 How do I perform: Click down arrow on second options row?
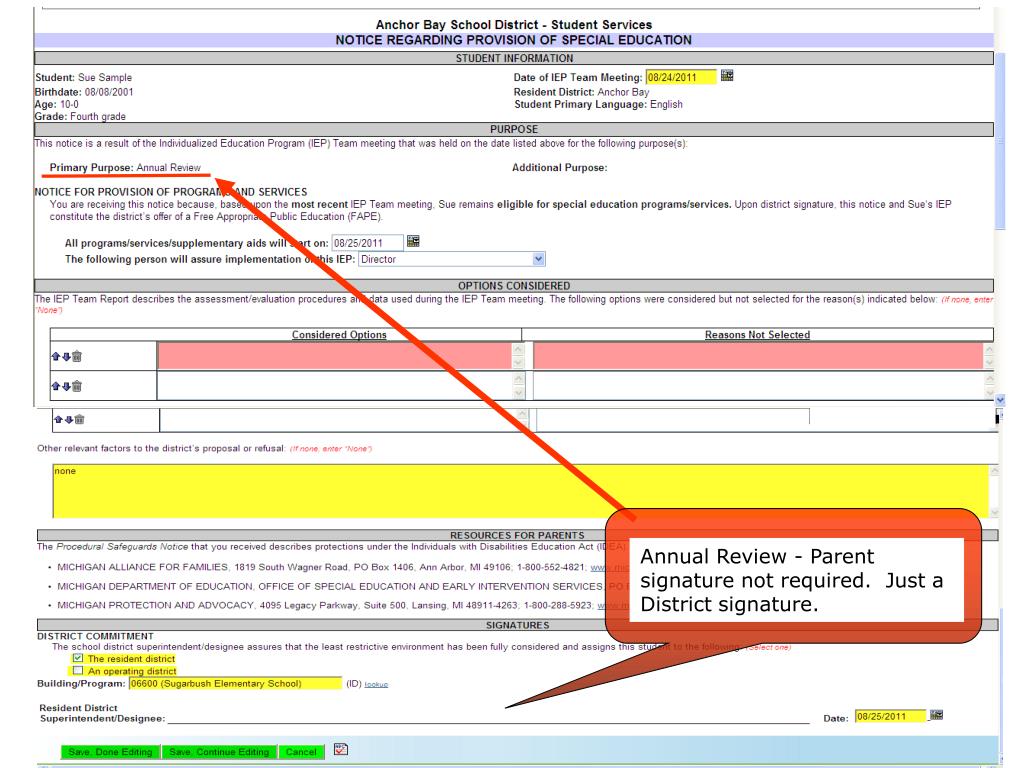(66, 386)
